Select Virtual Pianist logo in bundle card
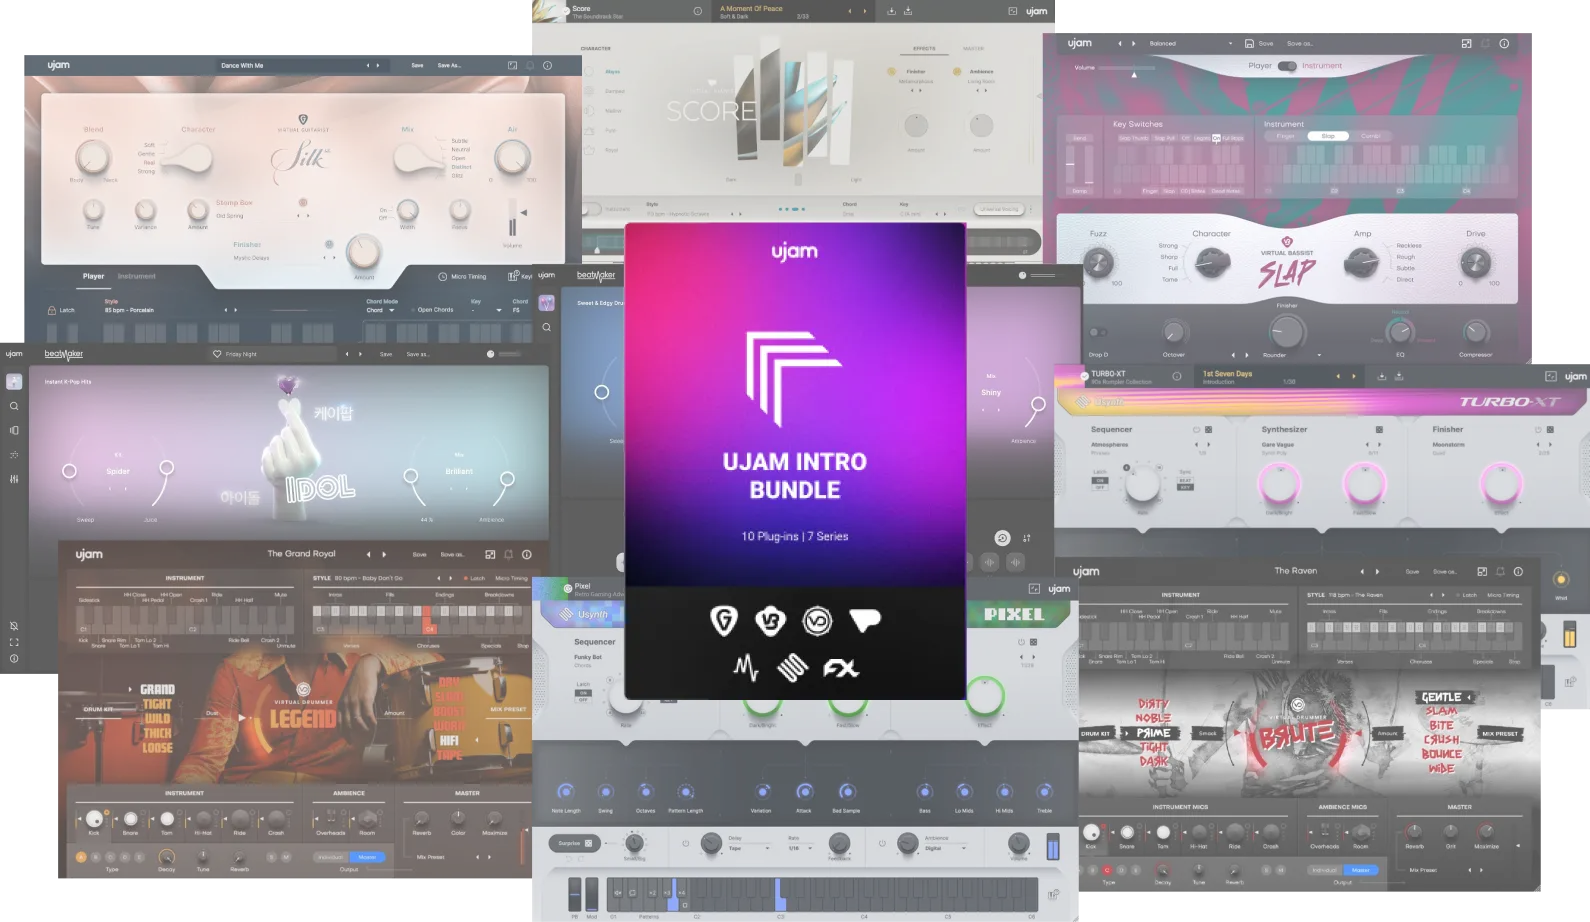1590x922 pixels. coord(865,621)
